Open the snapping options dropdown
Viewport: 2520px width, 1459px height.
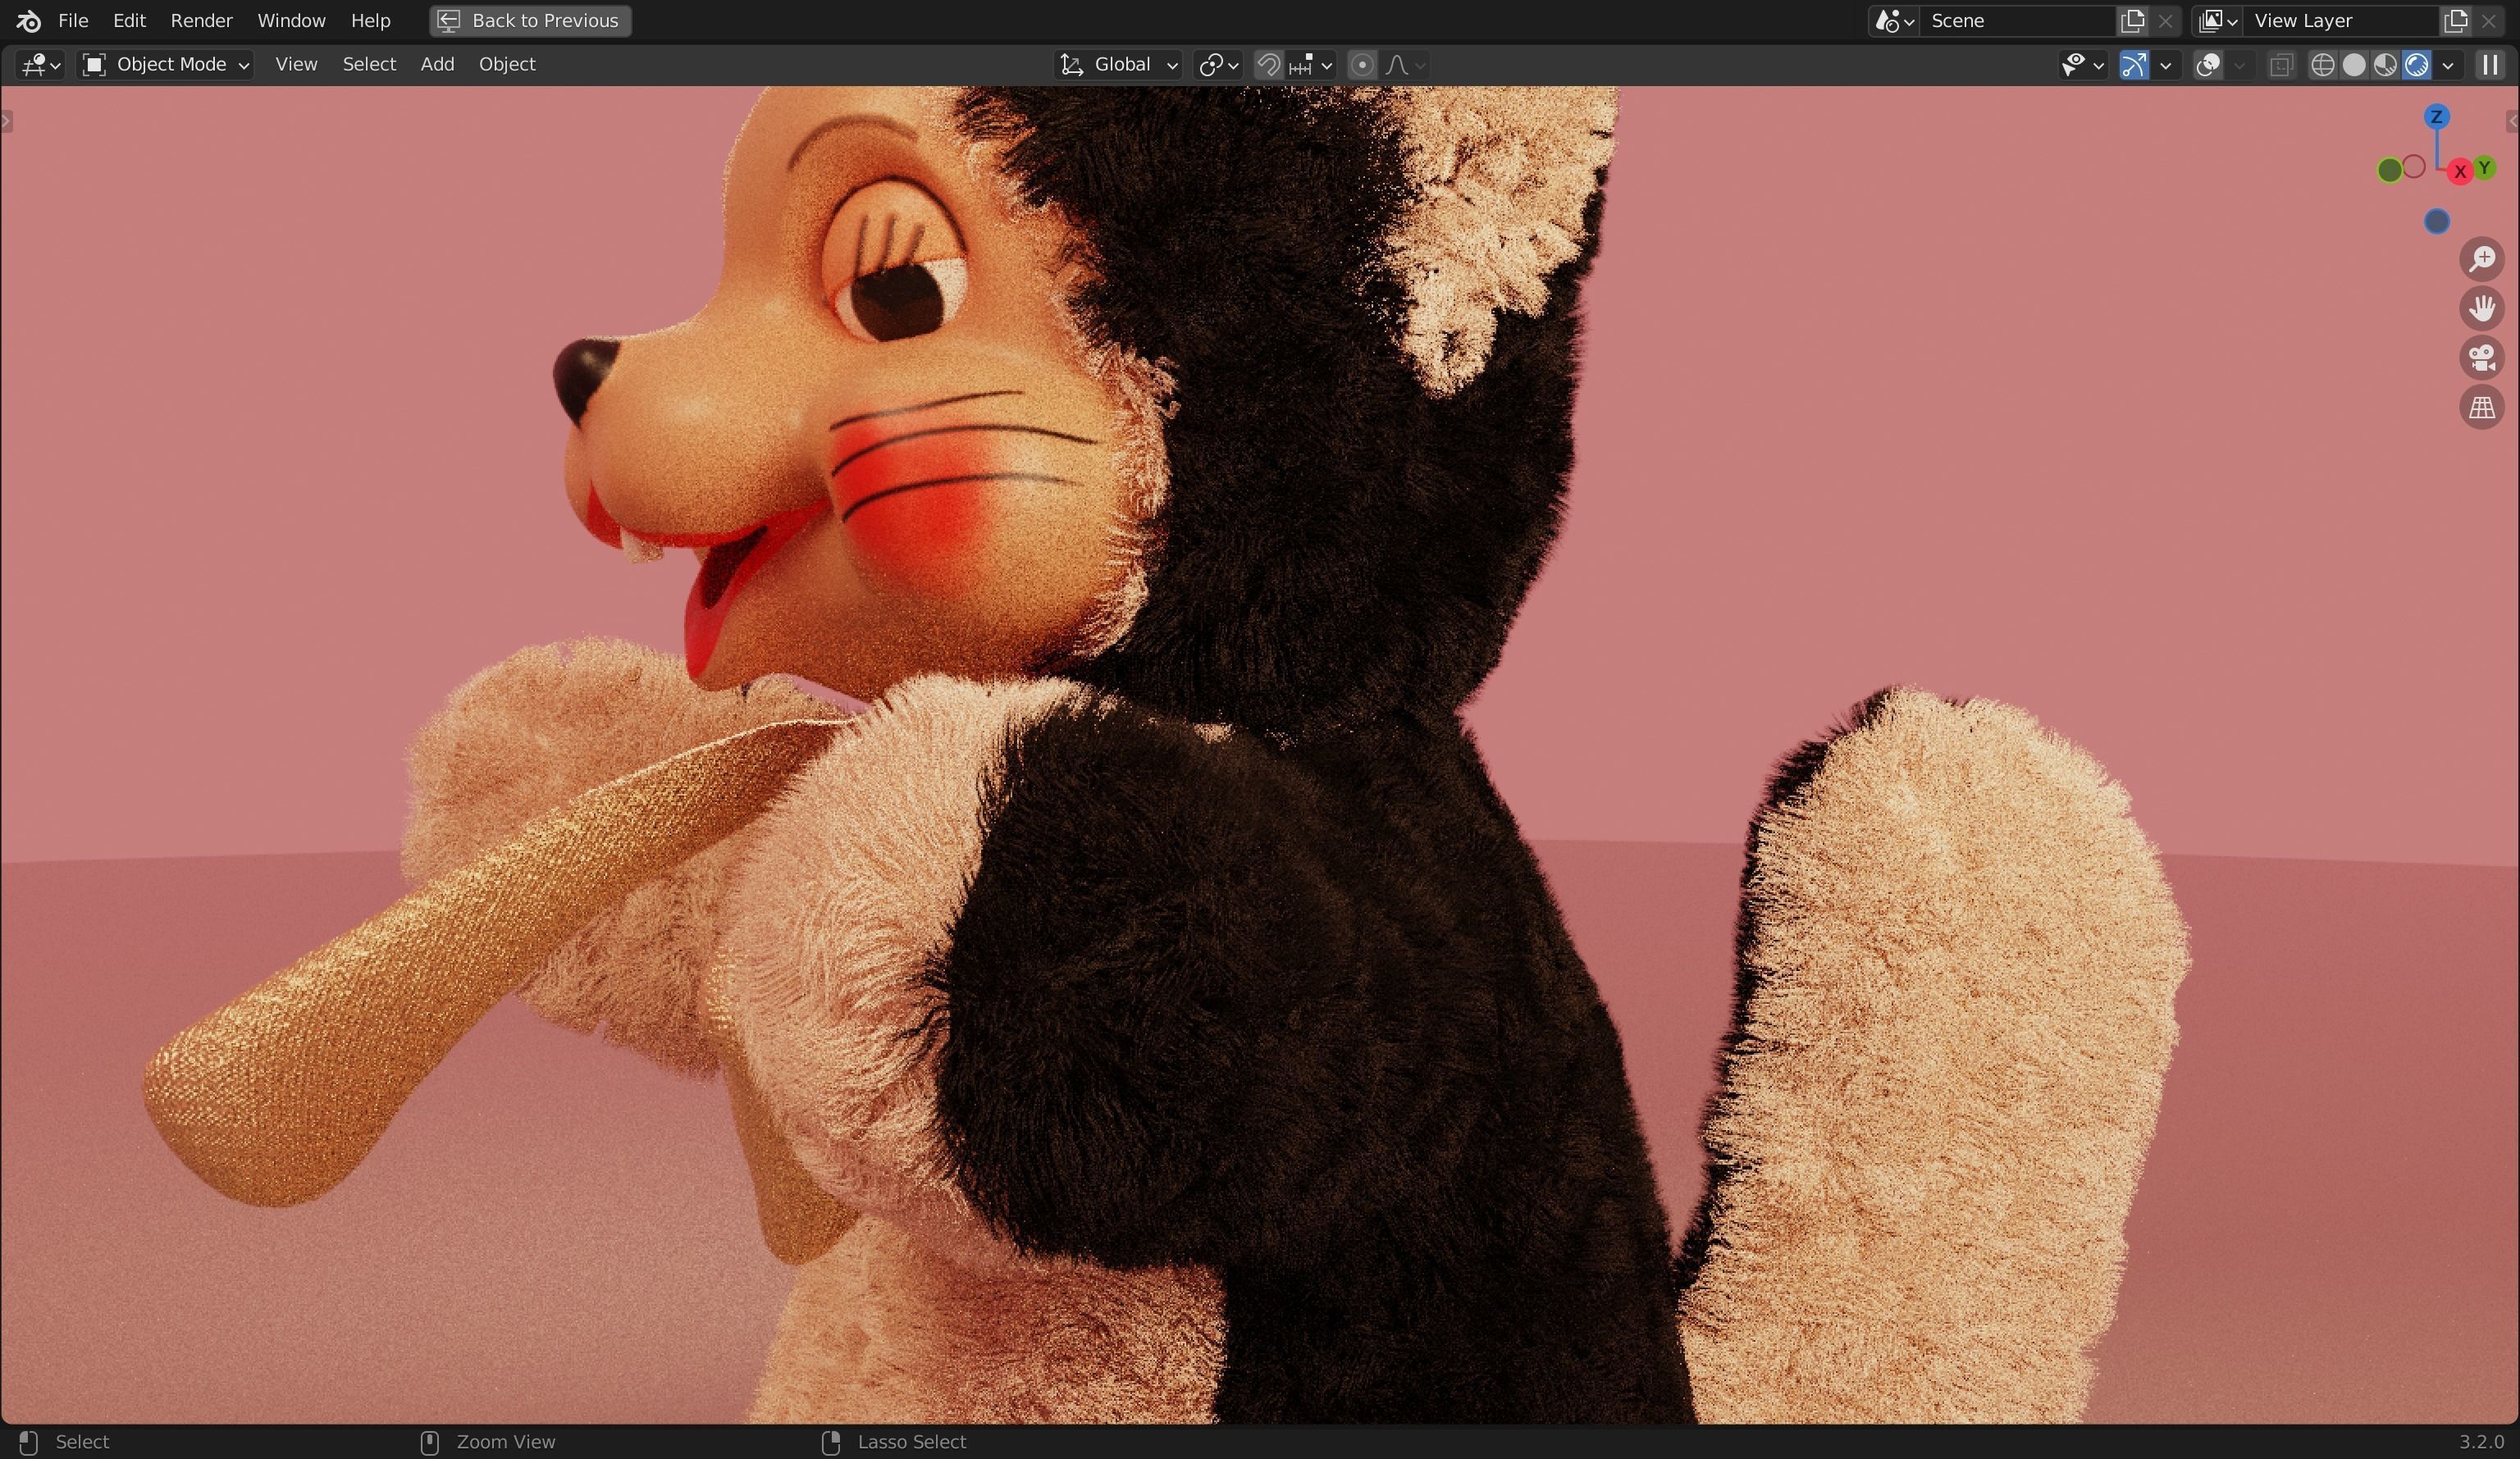1311,65
